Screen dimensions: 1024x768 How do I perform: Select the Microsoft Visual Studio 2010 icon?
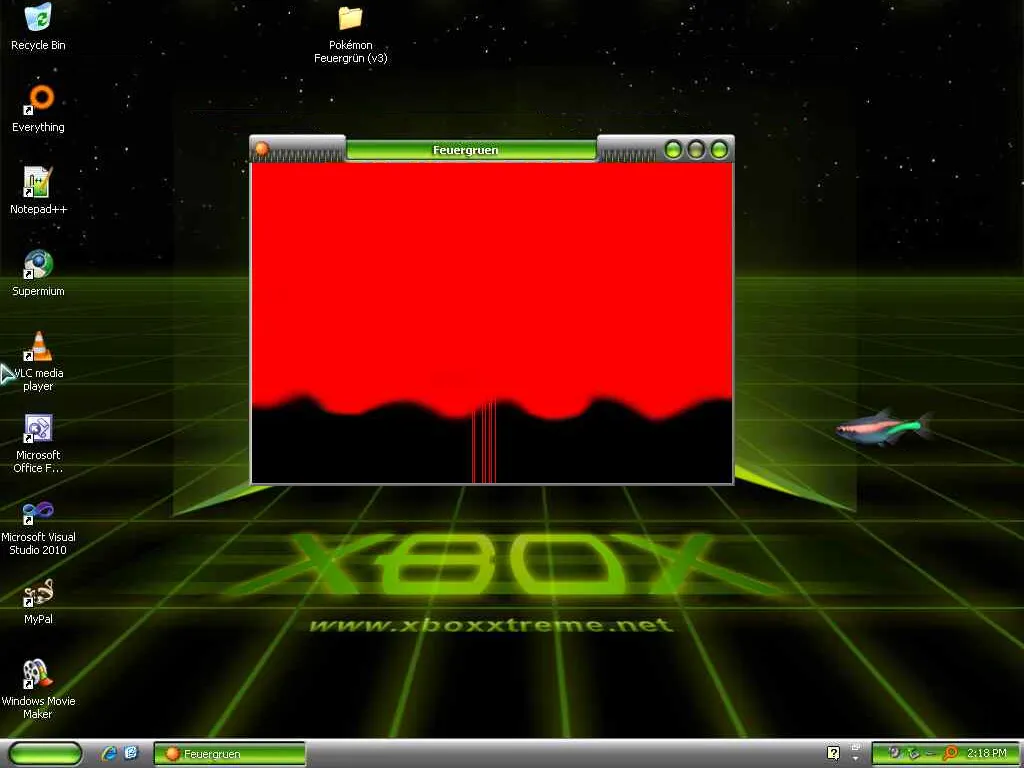[38, 526]
